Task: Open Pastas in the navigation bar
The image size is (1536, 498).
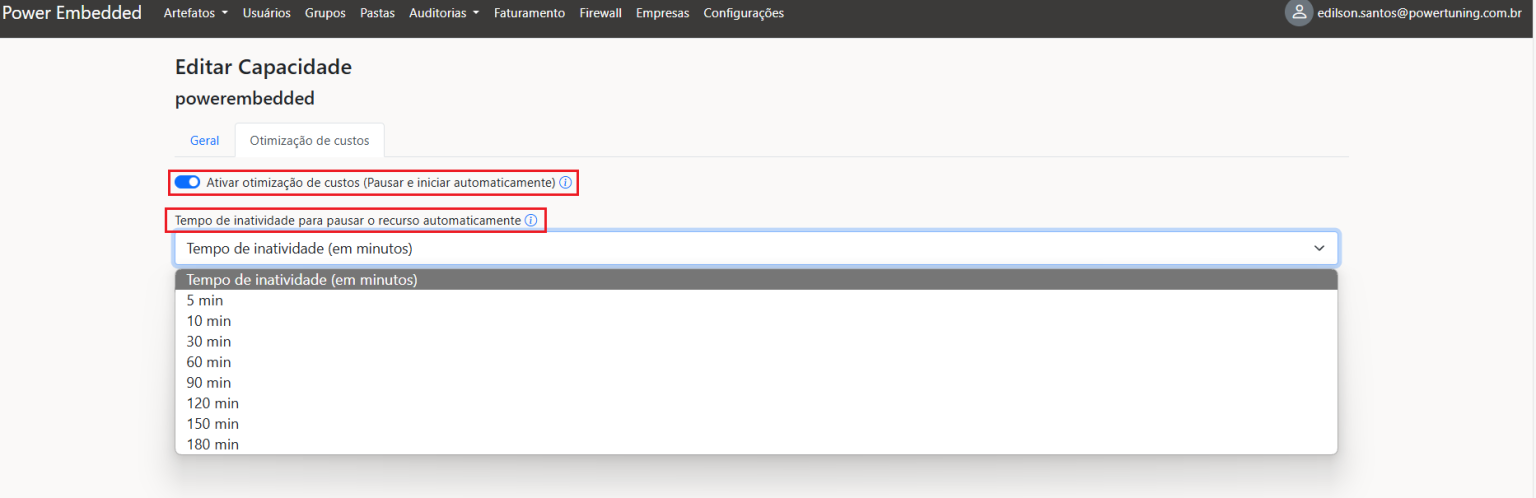Action: 377,13
